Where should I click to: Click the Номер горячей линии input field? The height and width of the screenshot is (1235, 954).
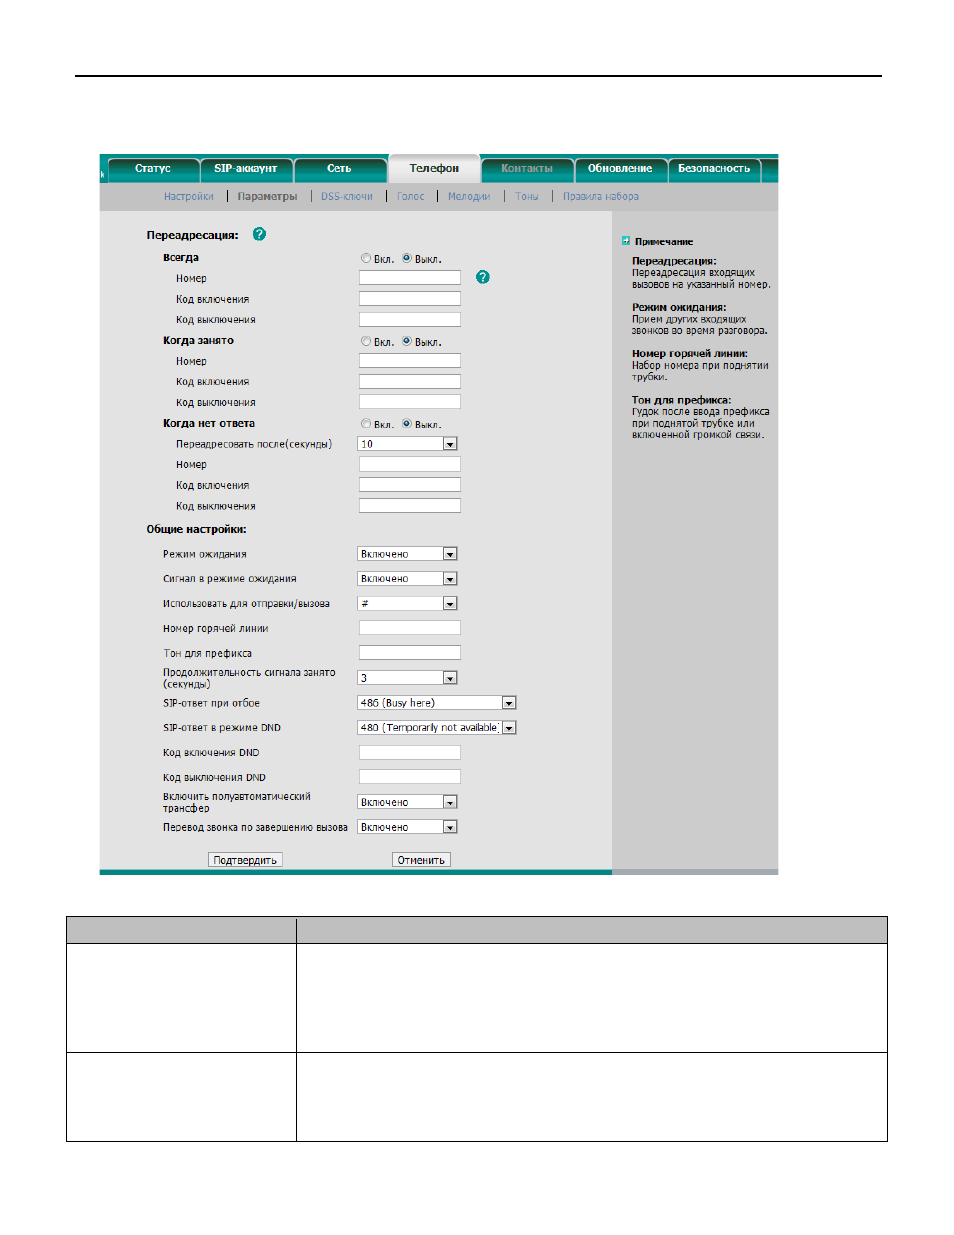[x=410, y=628]
